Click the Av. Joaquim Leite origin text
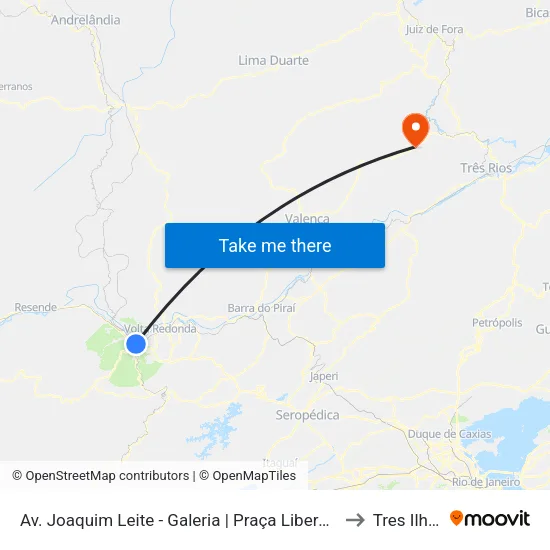This screenshot has height=550, width=550. 175,520
